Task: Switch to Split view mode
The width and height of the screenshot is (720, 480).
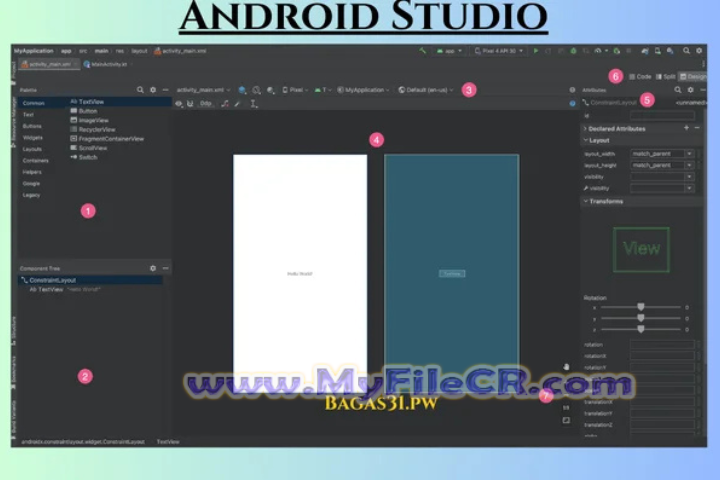Action: click(x=665, y=77)
